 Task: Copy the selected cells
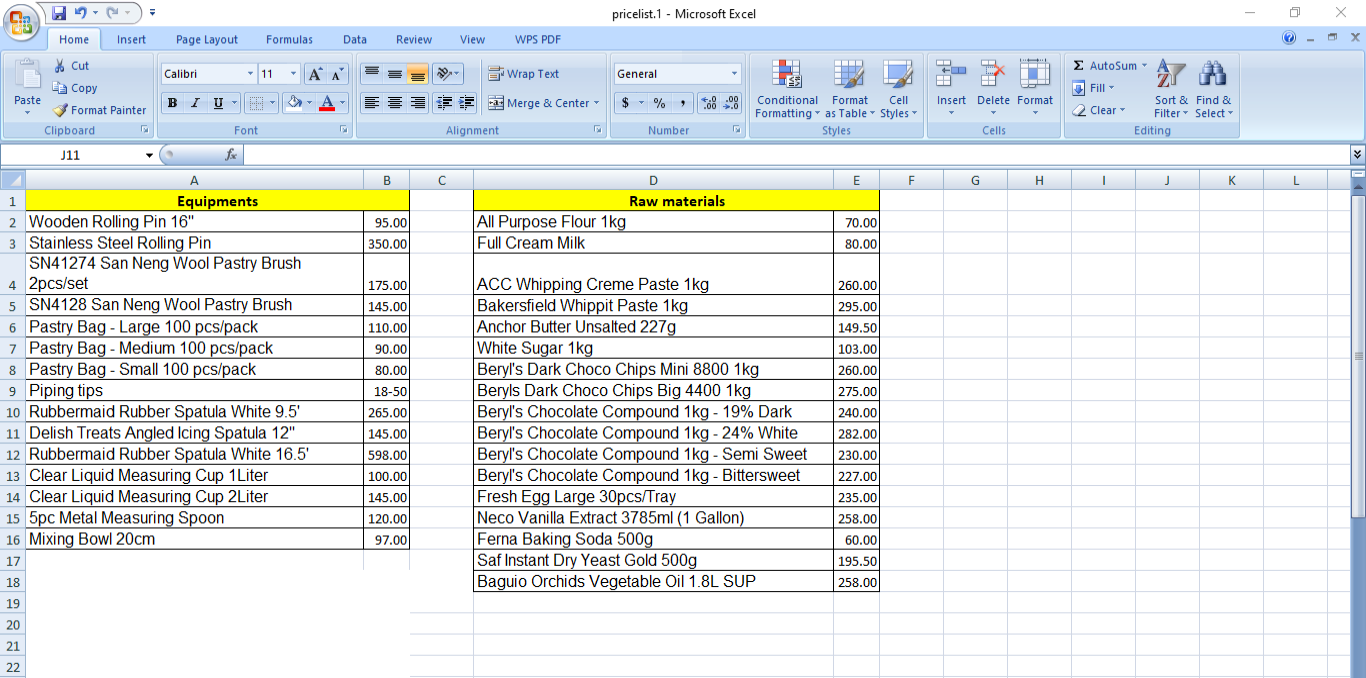[x=75, y=88]
